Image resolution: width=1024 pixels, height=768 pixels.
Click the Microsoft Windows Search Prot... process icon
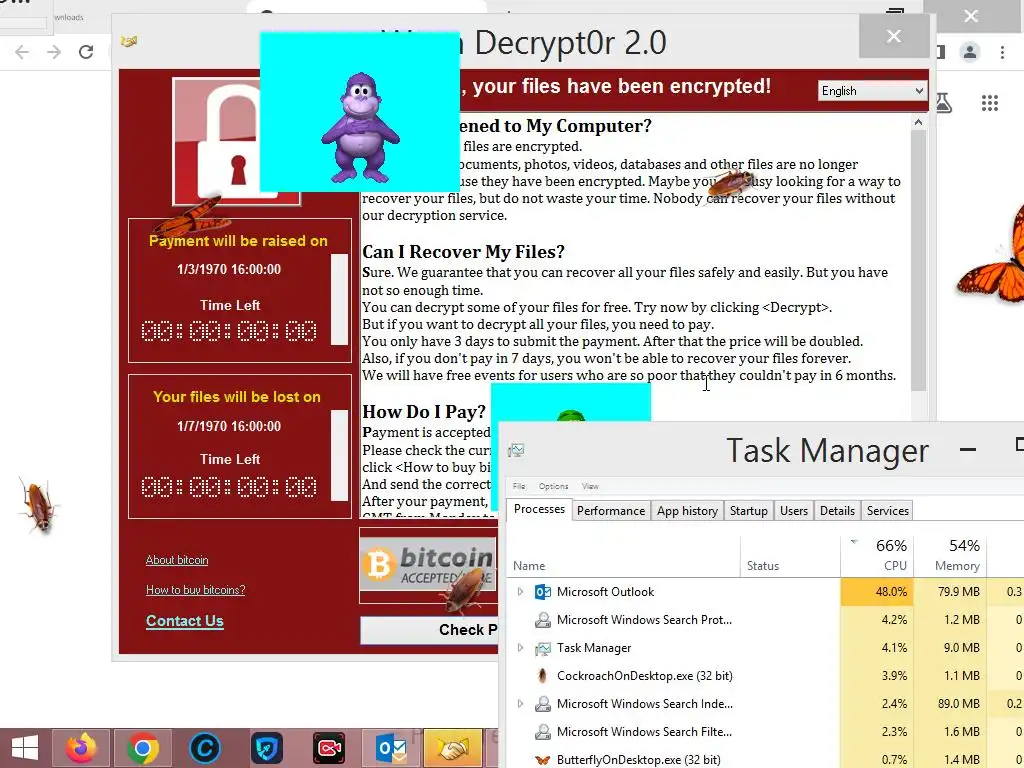(543, 620)
